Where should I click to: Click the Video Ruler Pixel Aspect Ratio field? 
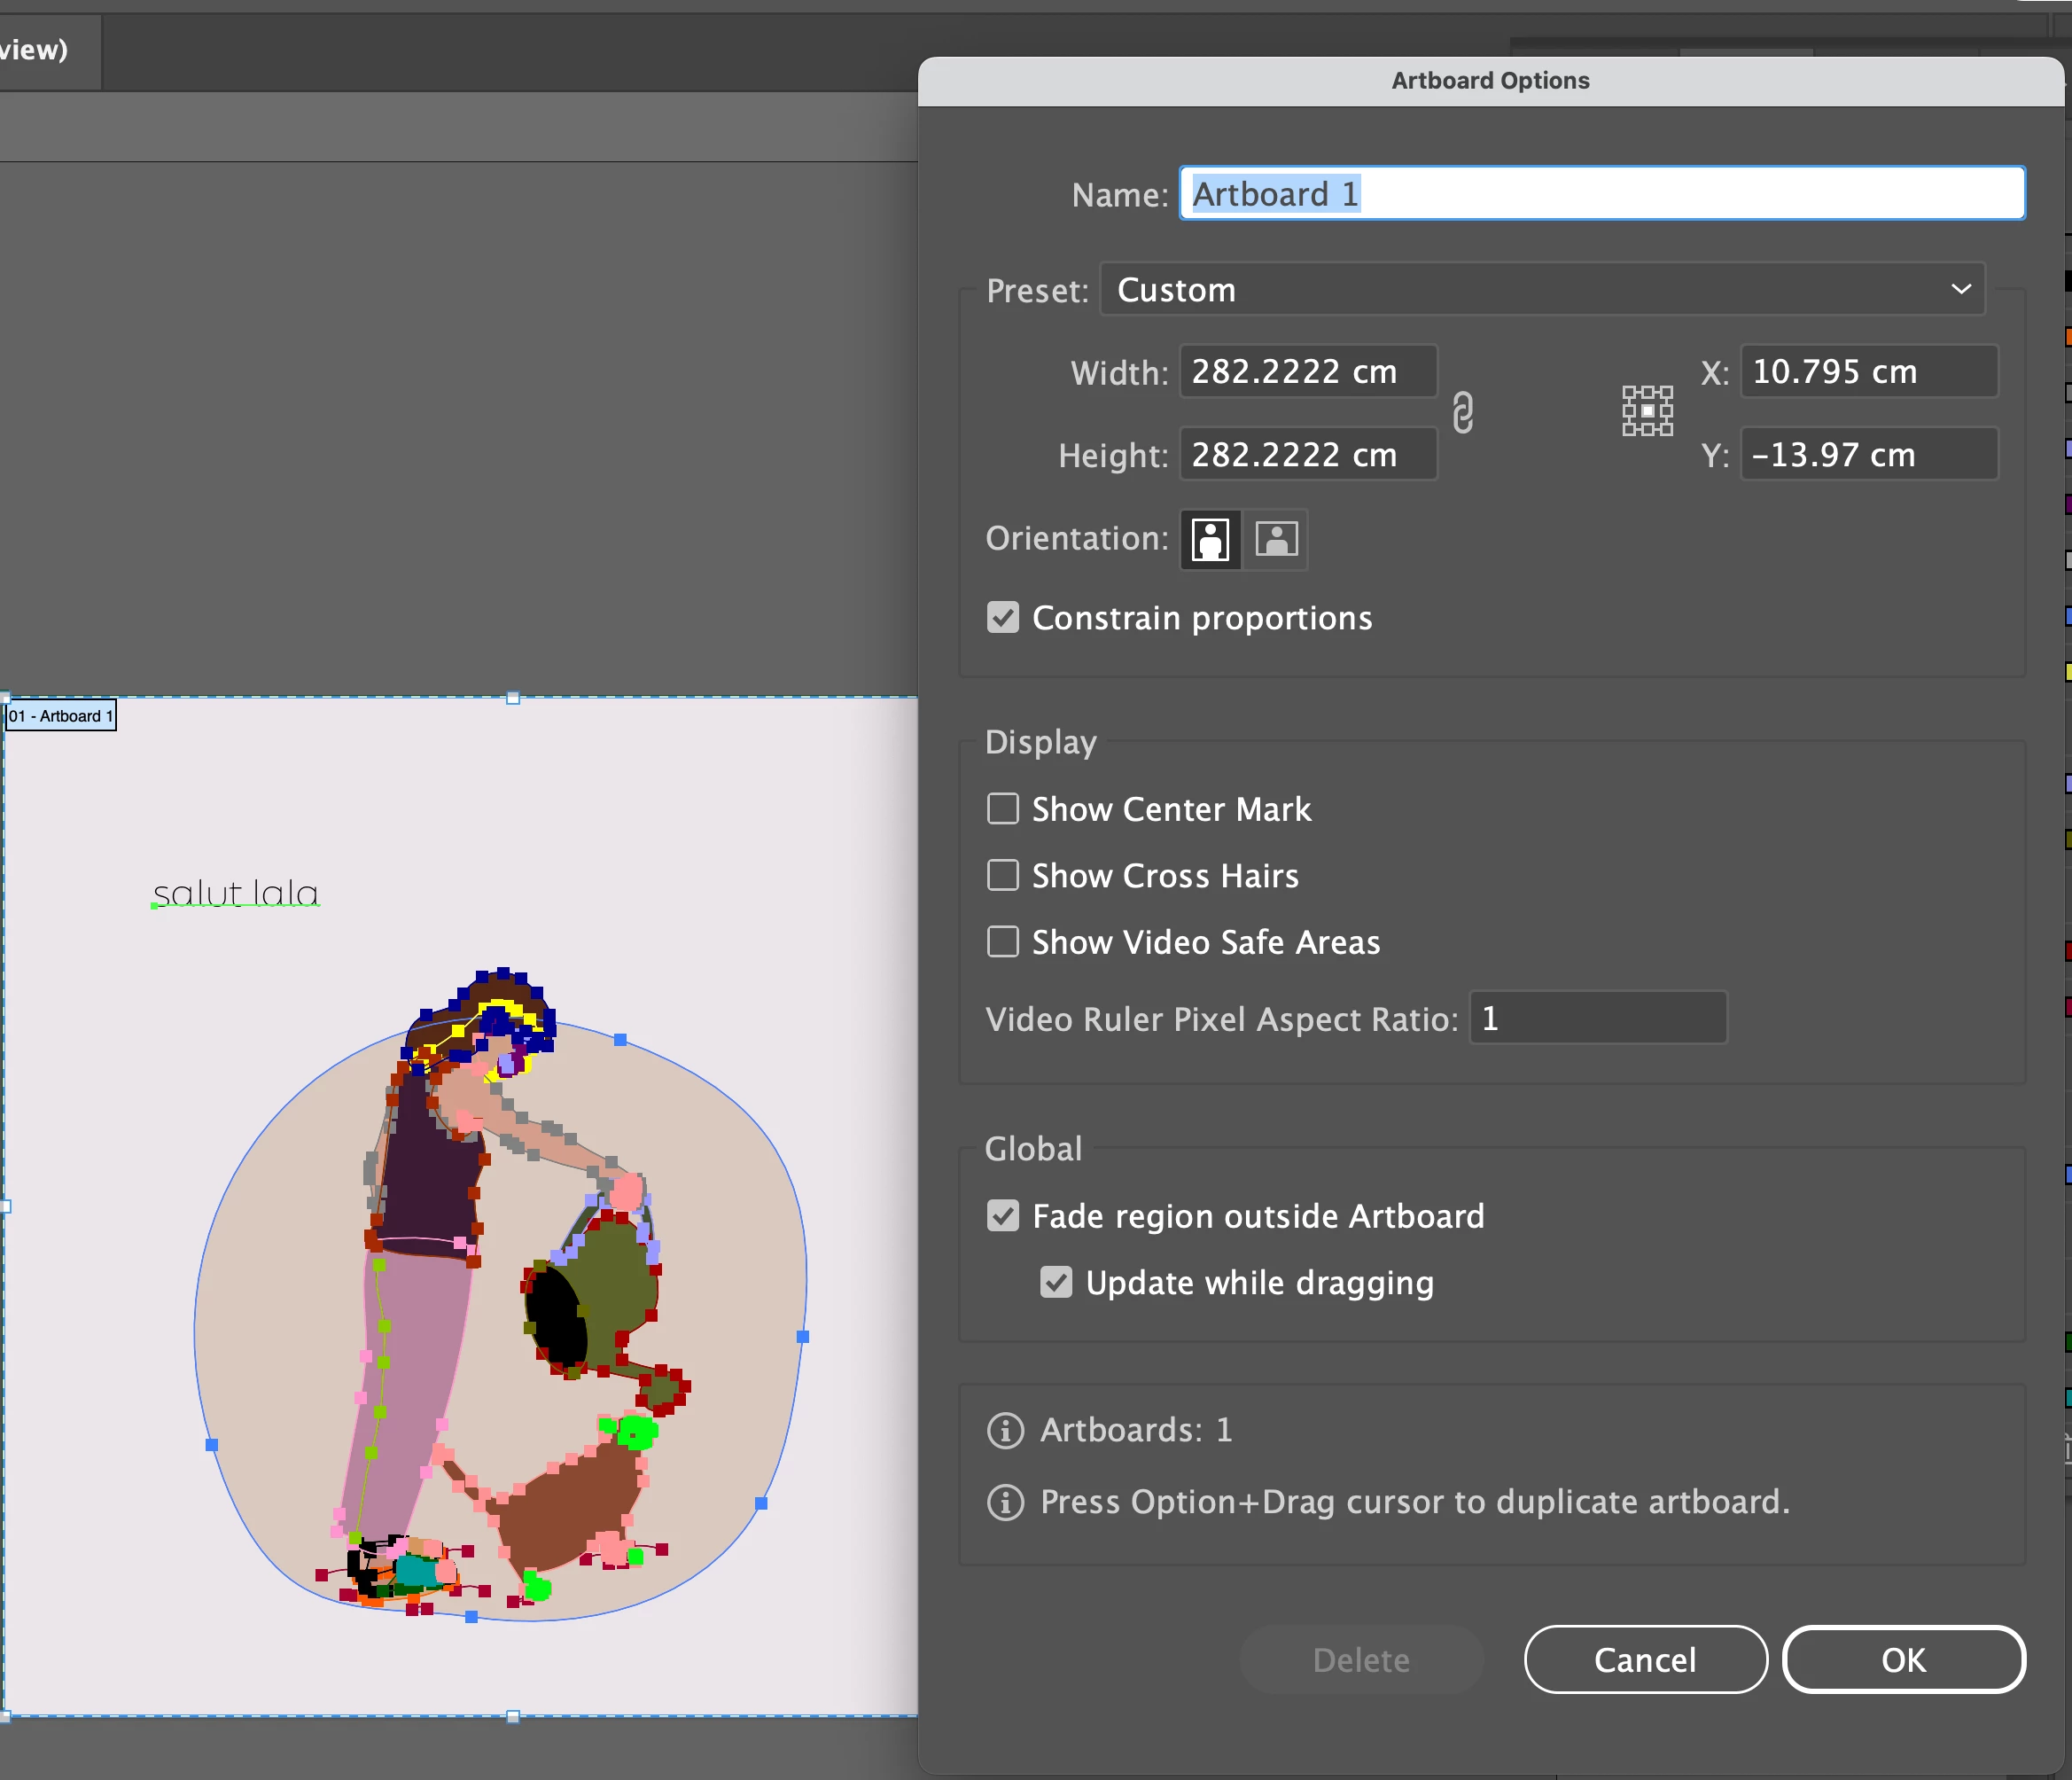[x=1597, y=1019]
